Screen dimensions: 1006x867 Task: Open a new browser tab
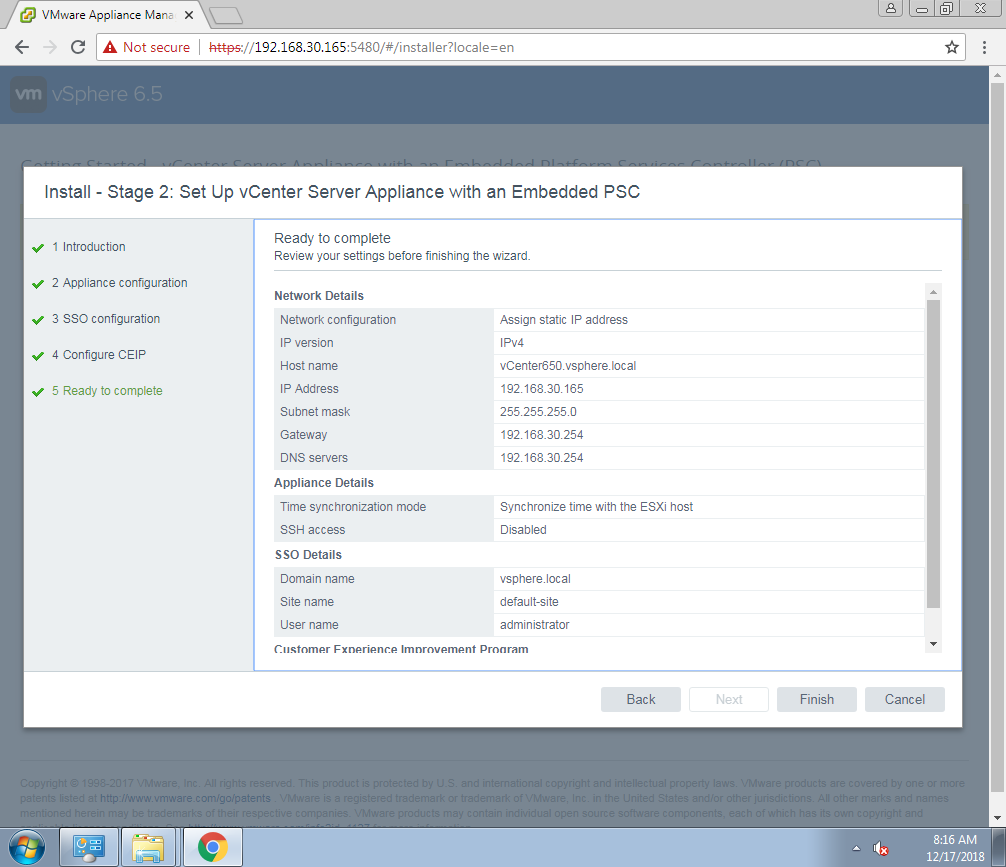(x=226, y=15)
